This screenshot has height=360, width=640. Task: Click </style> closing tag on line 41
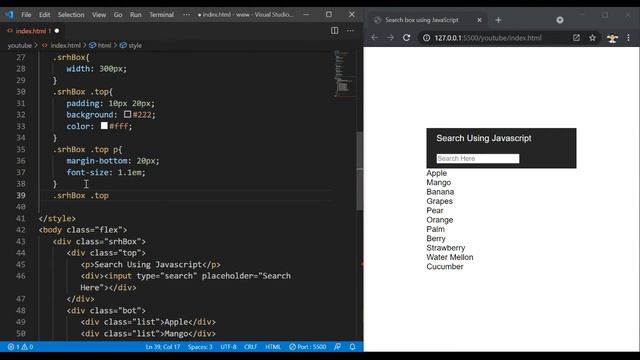coord(57,218)
